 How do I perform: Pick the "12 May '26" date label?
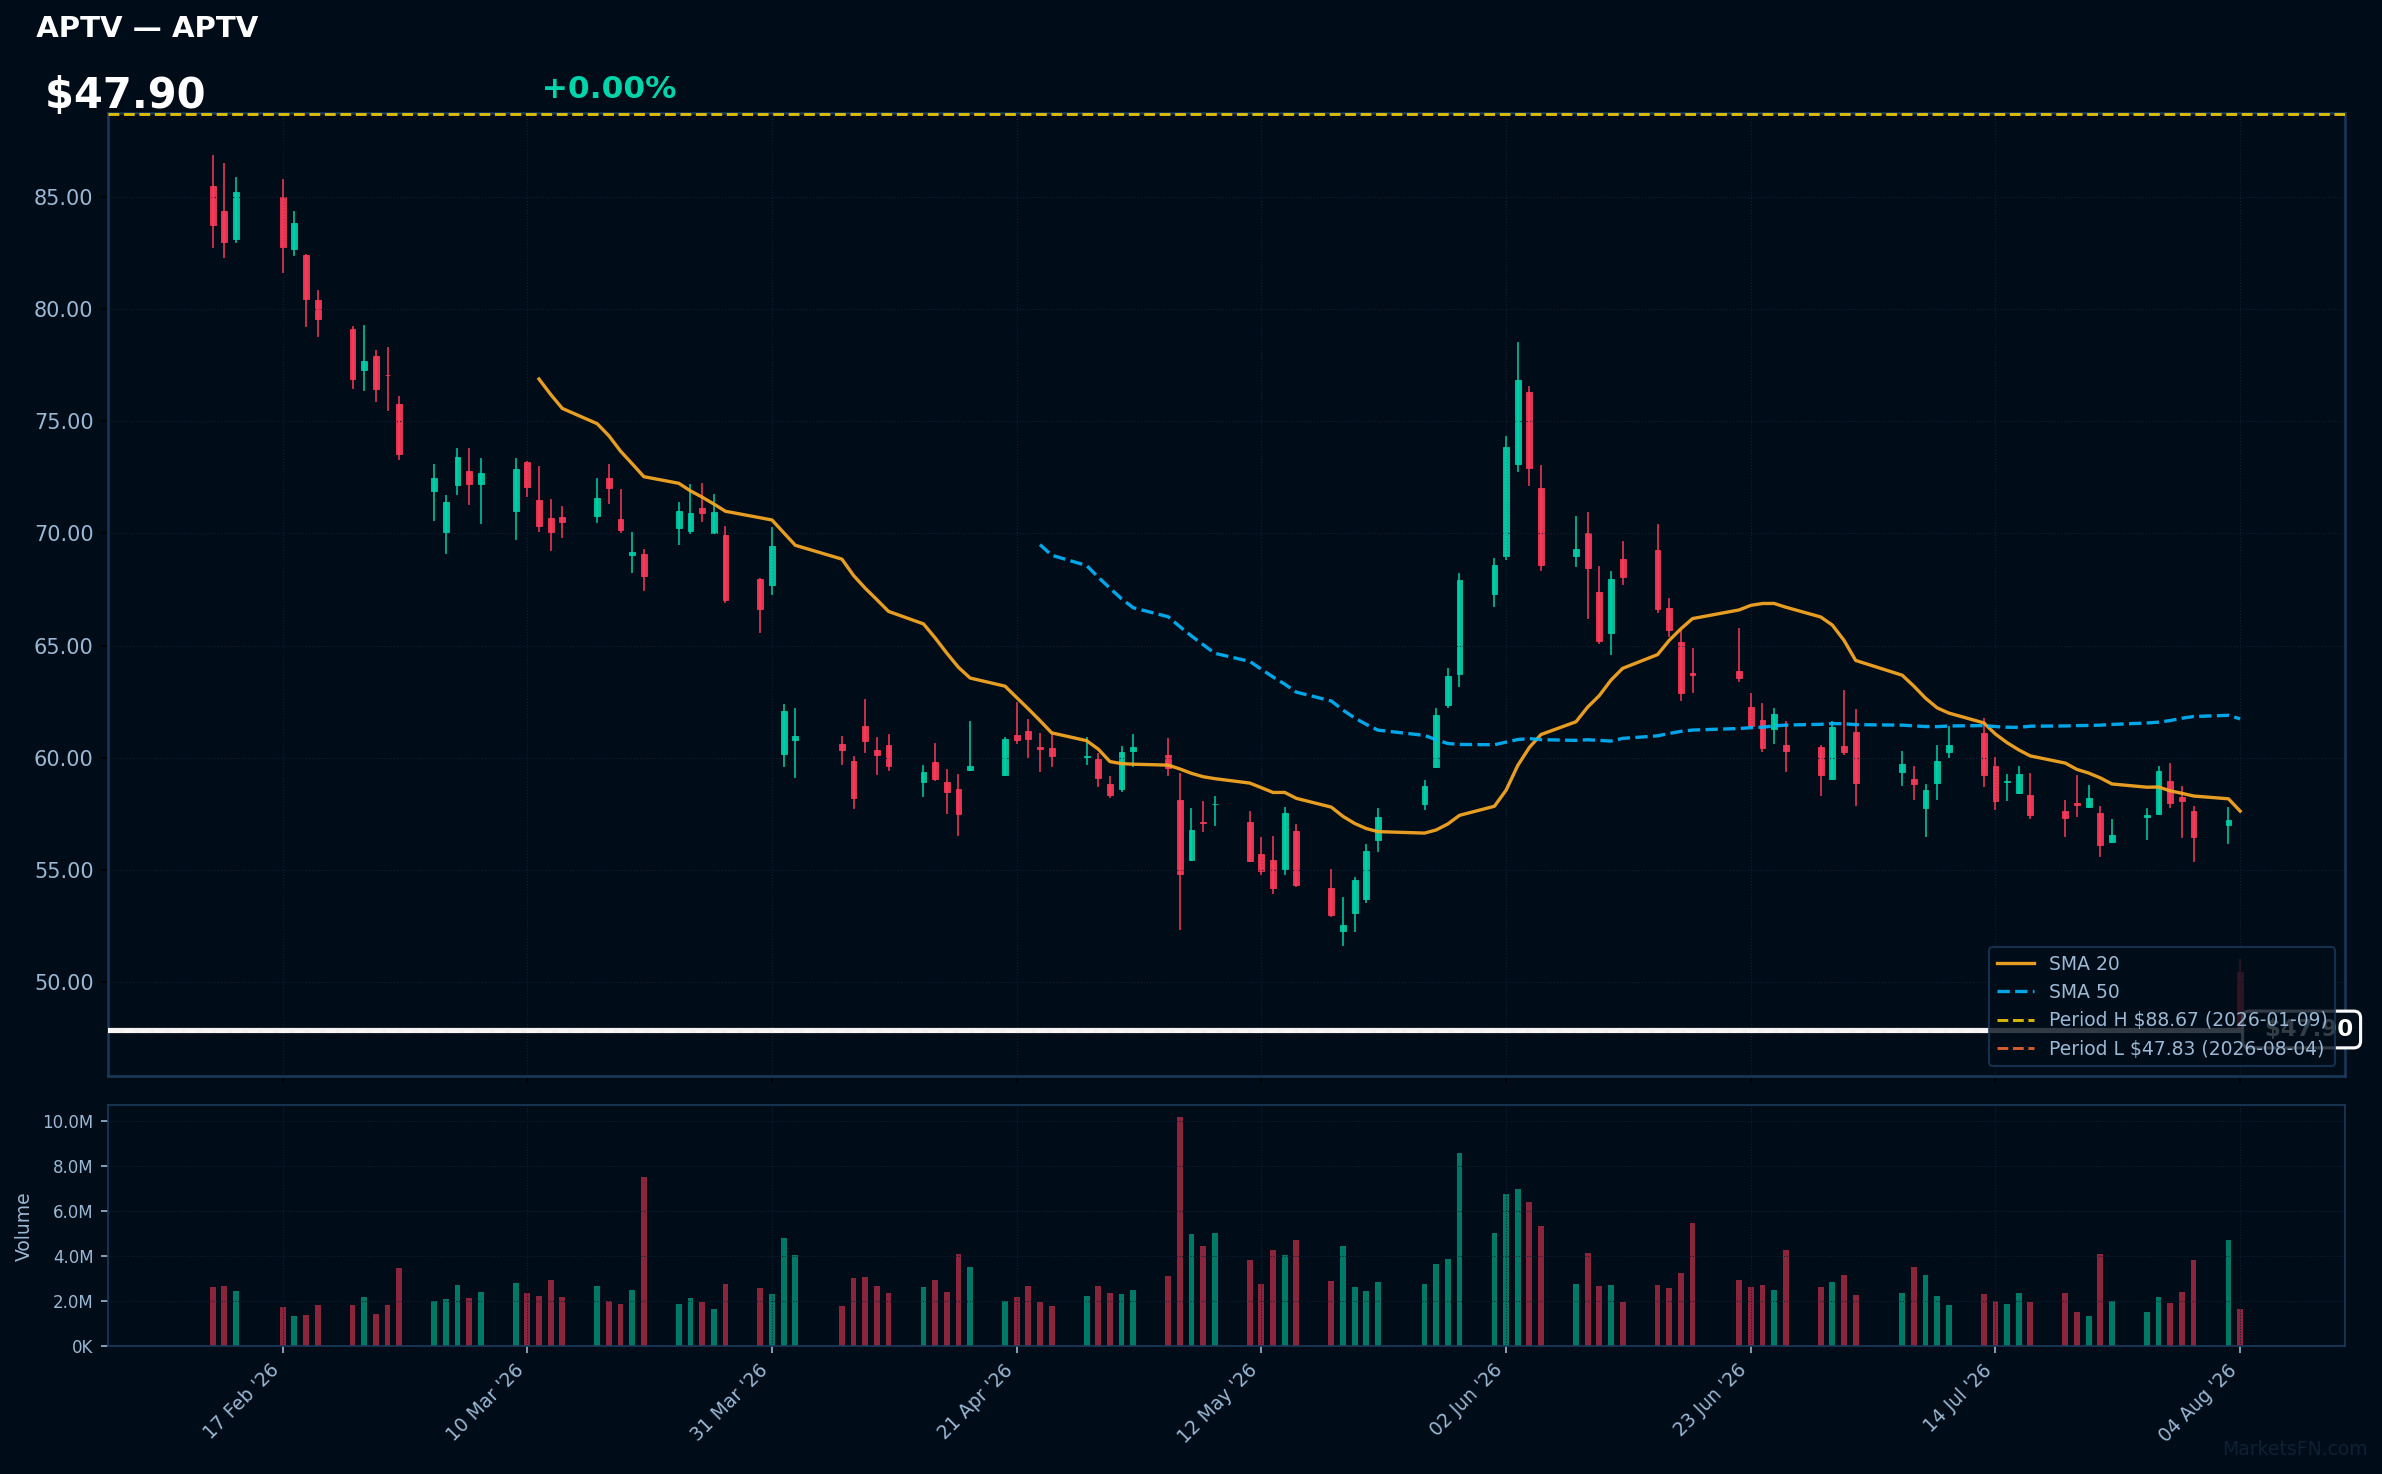click(x=1217, y=1402)
